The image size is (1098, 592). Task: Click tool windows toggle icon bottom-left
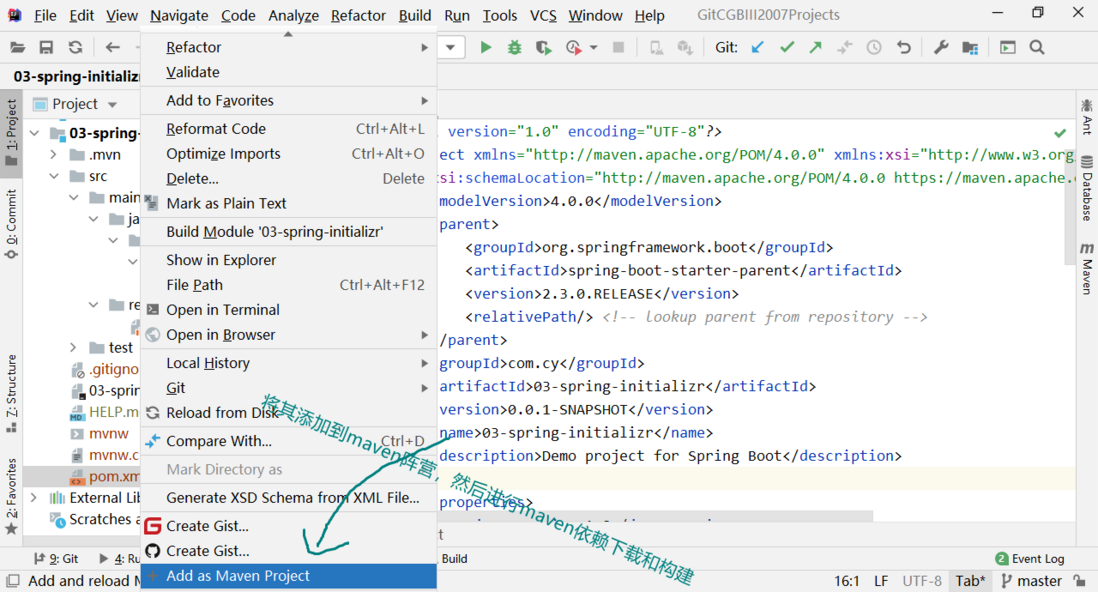(13, 581)
